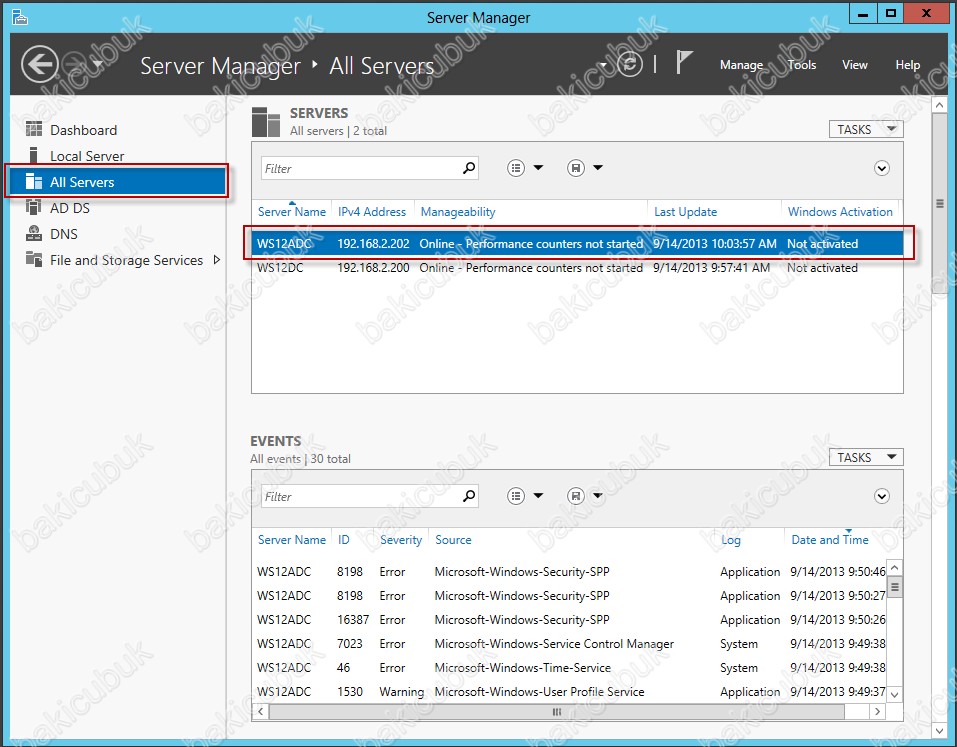Image resolution: width=957 pixels, height=747 pixels.
Task: Select the WS12ADC server row
Action: pos(577,244)
